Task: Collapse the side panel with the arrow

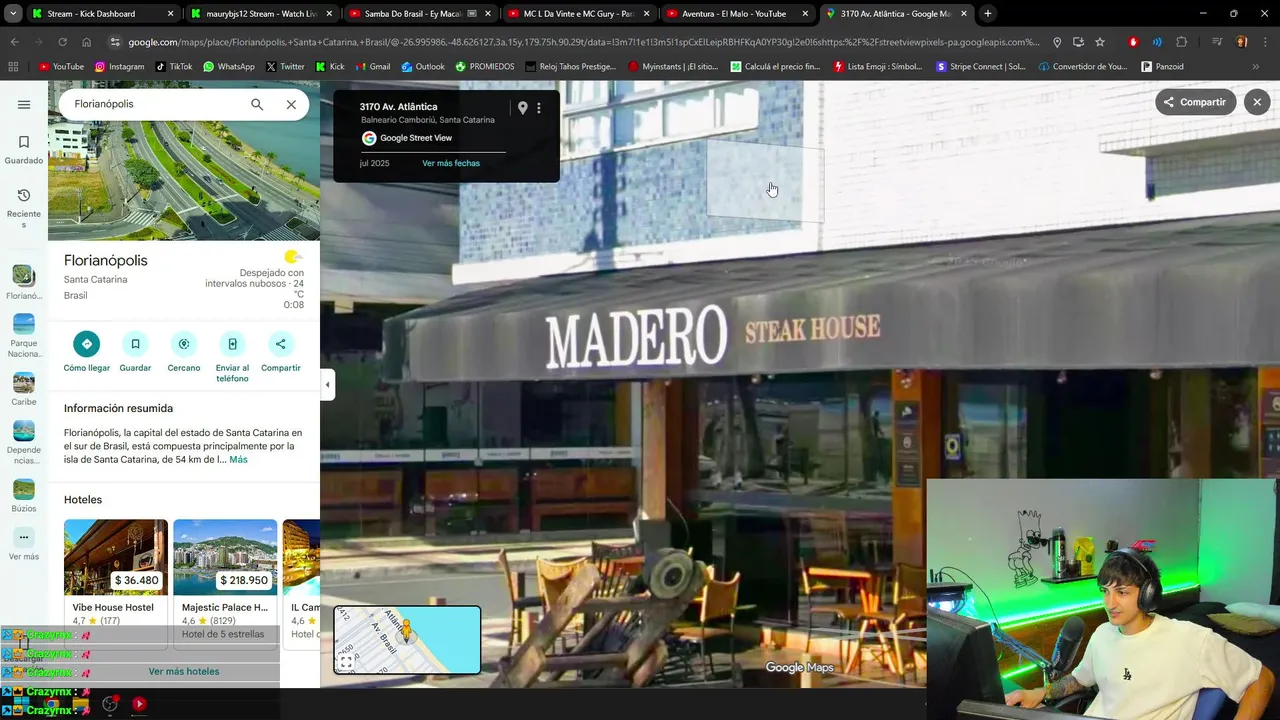Action: (327, 384)
